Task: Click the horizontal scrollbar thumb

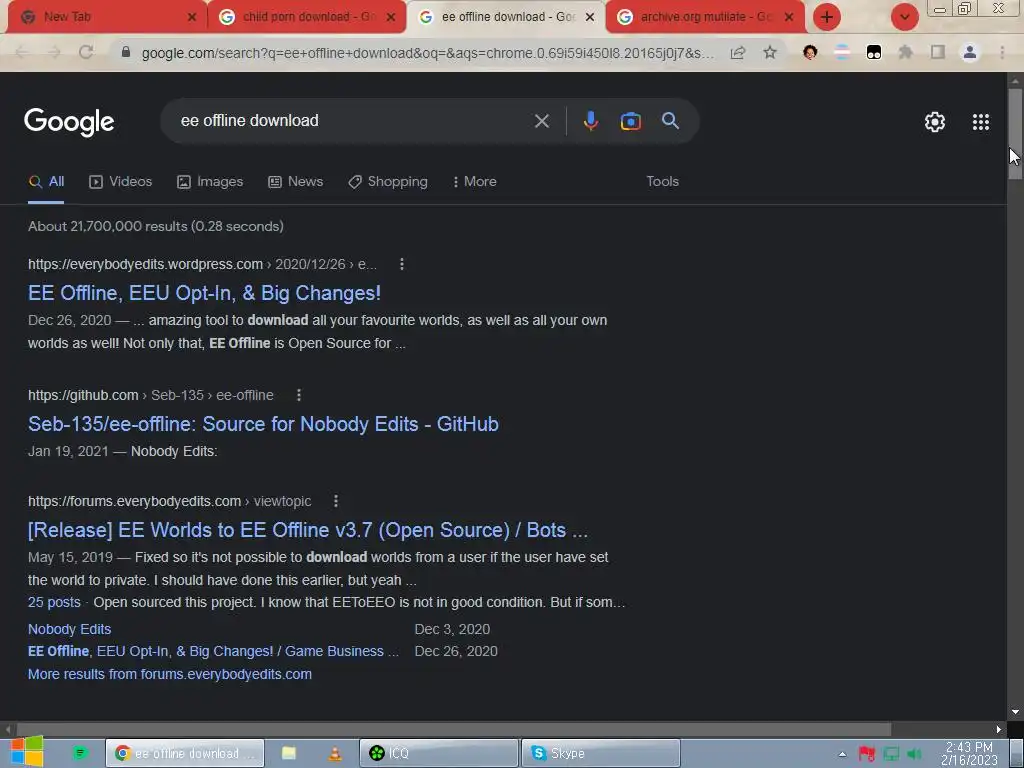Action: 453,729
